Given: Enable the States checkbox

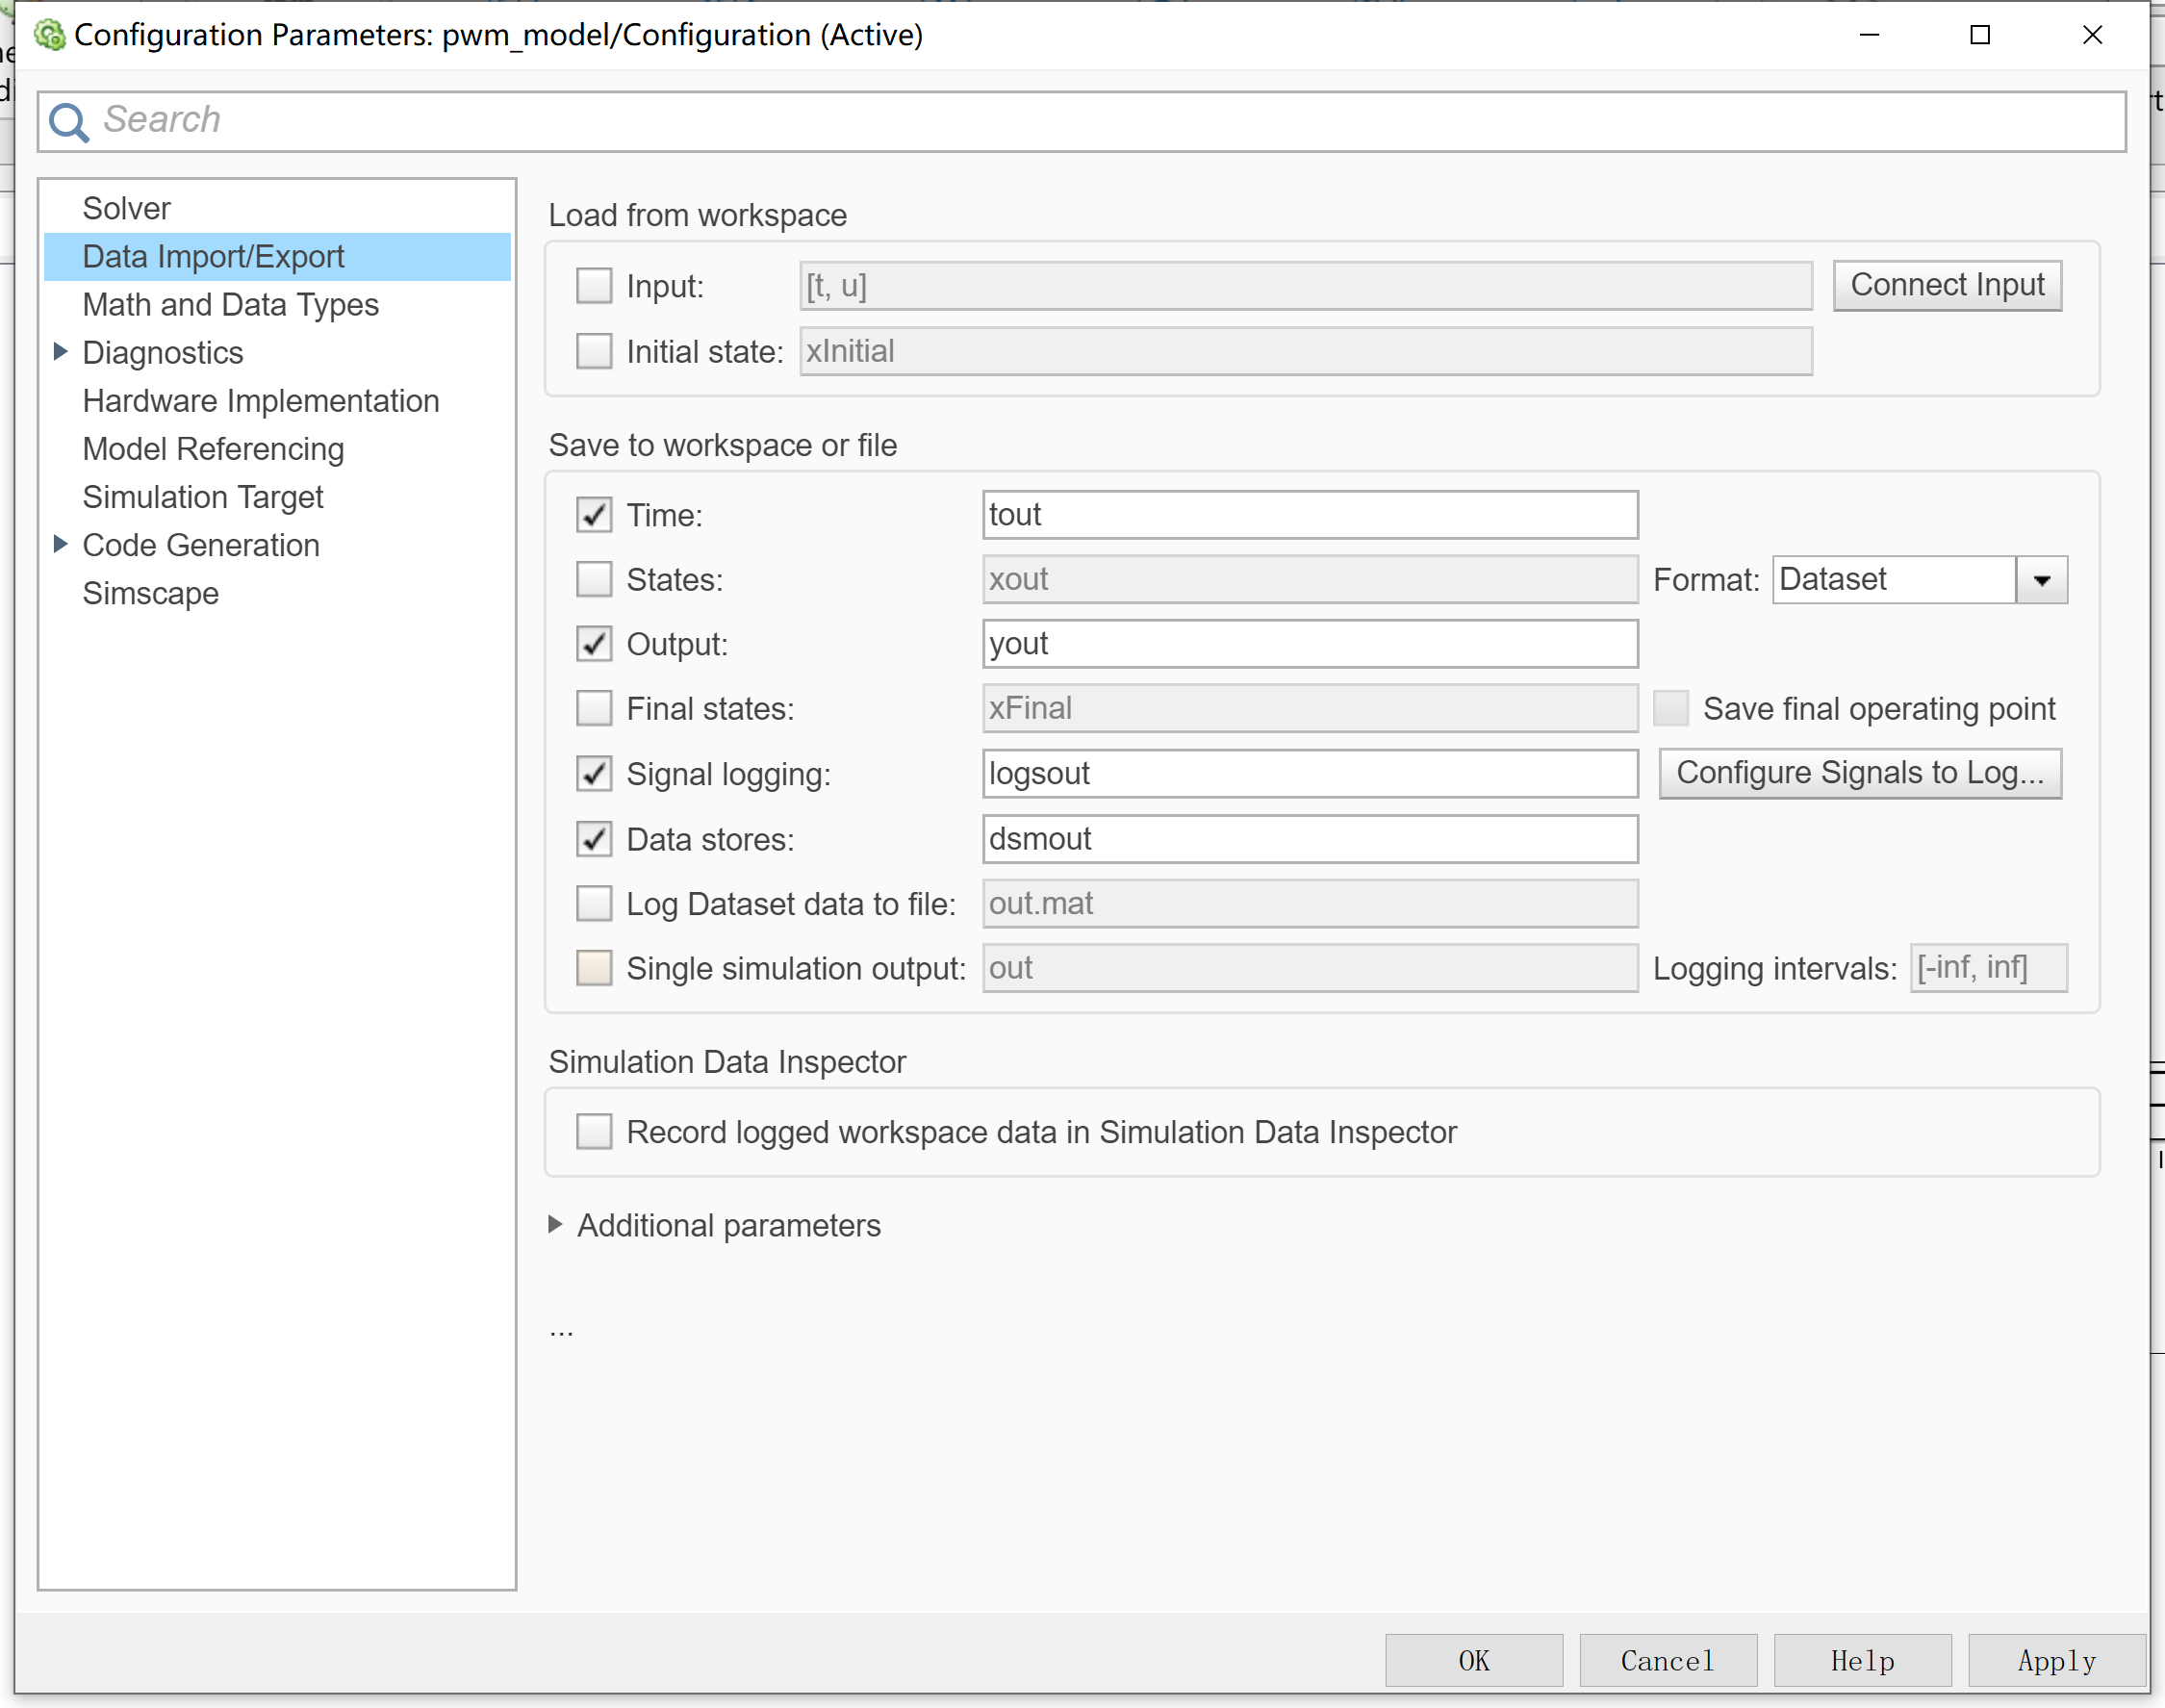Looking at the screenshot, I should (594, 579).
